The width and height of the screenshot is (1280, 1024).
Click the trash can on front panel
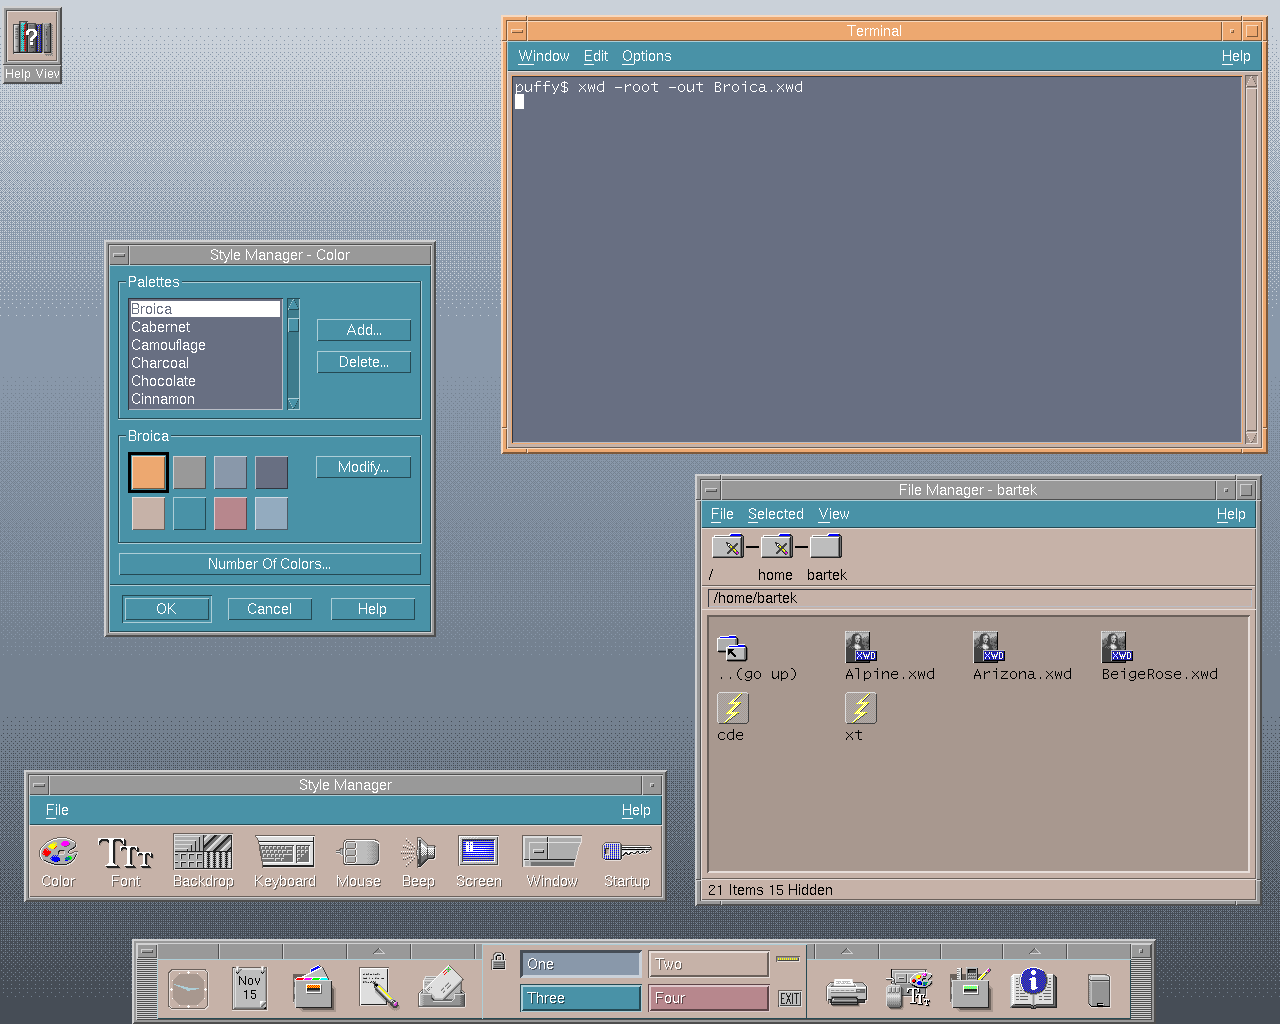coord(1098,990)
